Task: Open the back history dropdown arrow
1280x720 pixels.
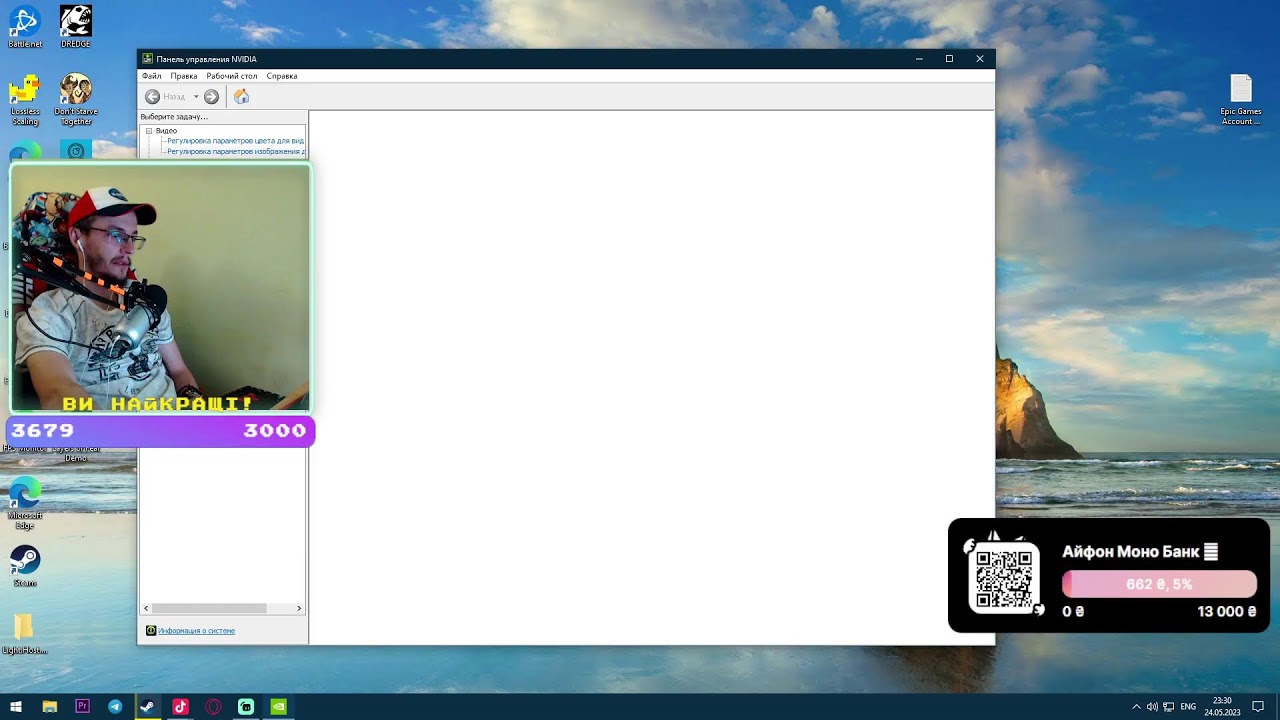Action: tap(196, 97)
